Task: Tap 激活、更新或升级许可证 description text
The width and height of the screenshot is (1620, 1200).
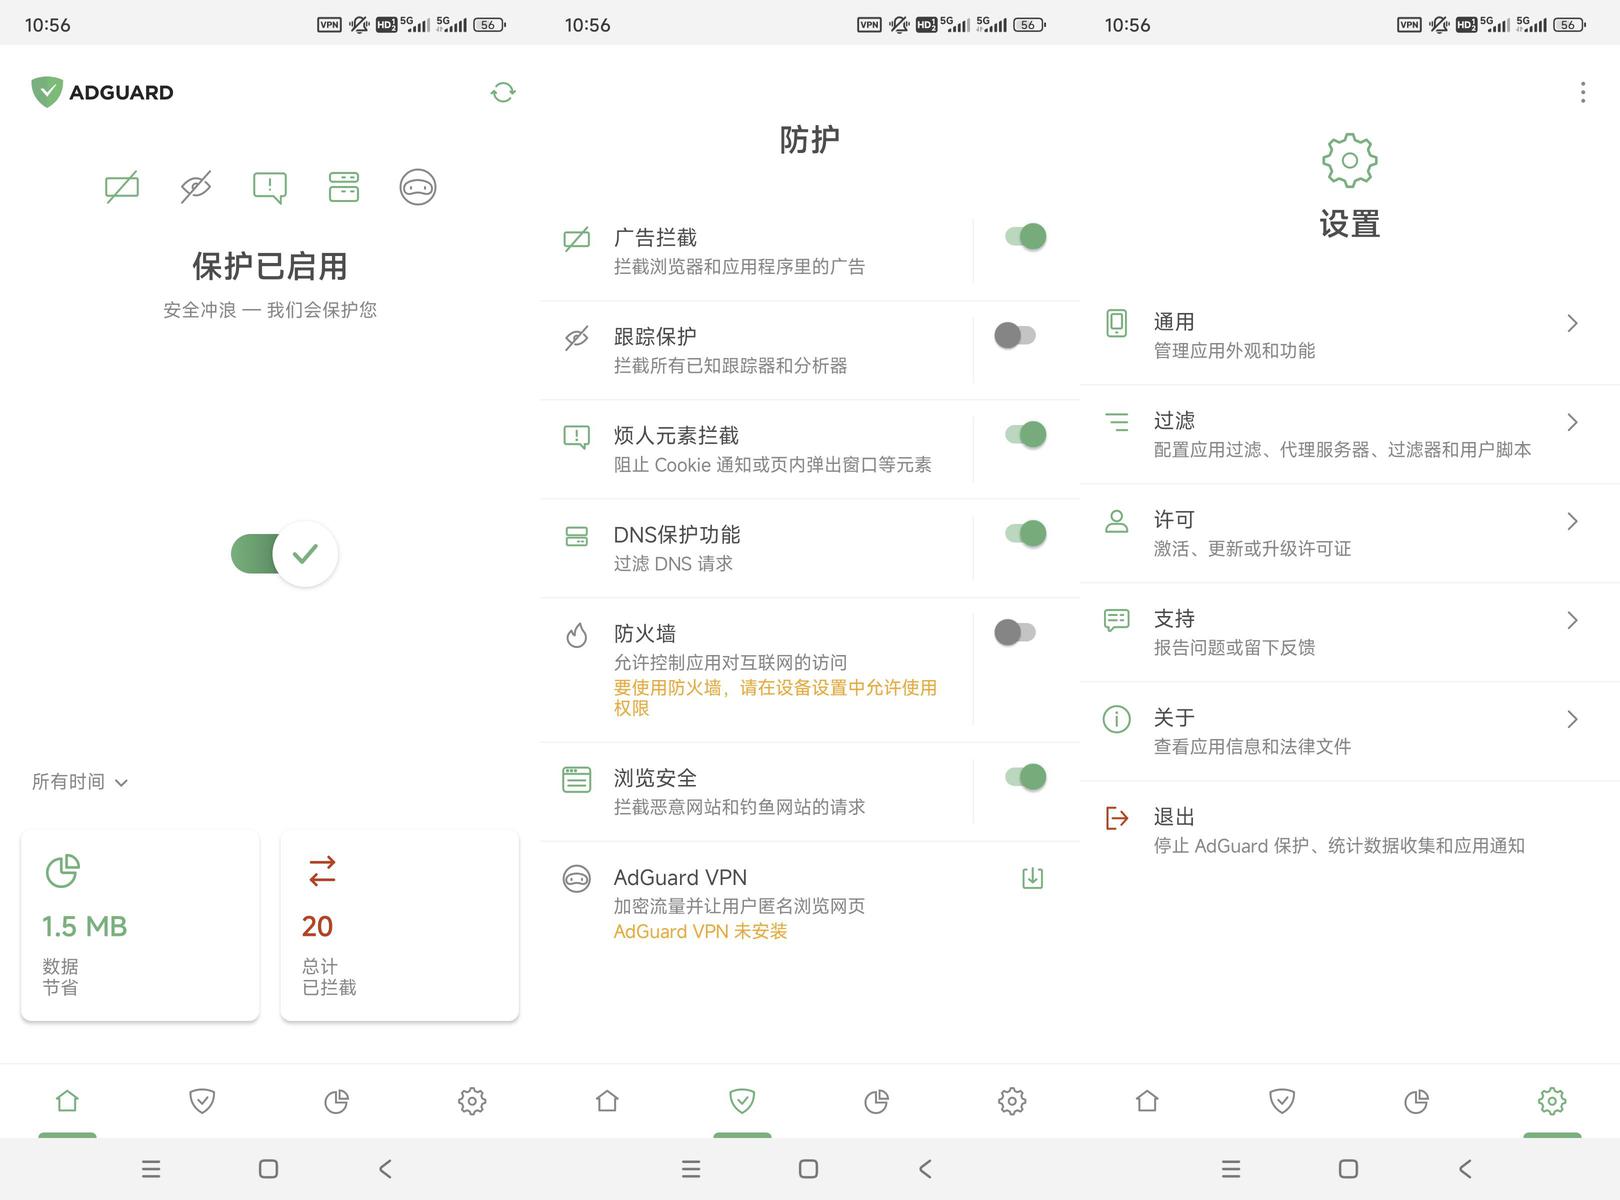Action: [x=1252, y=549]
